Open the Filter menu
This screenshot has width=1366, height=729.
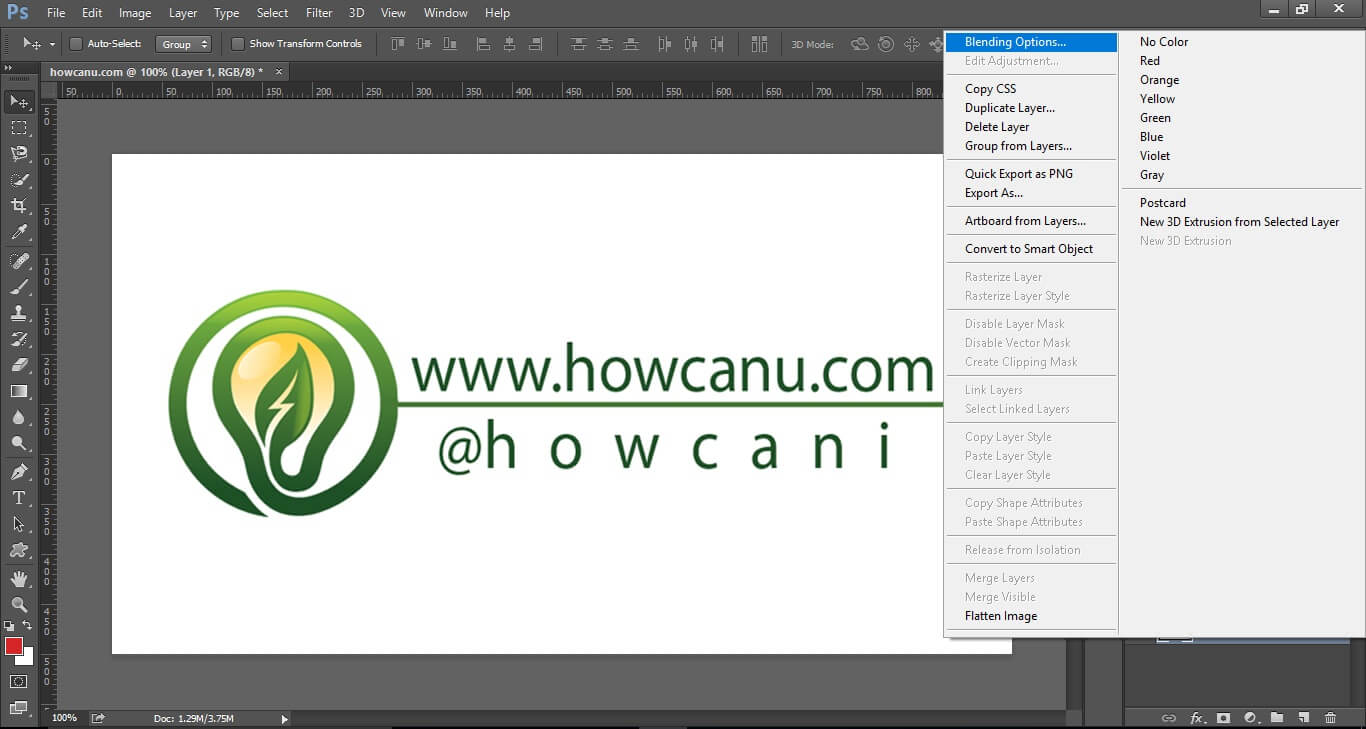point(319,13)
